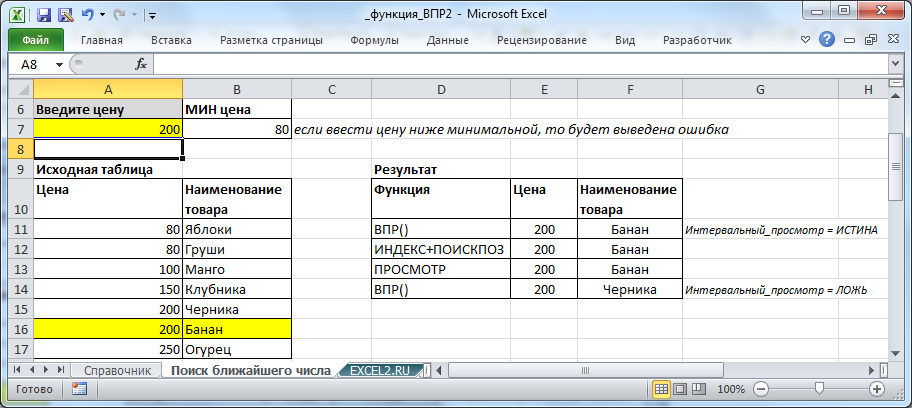Switch to the Справочник sheet tab
Viewport: 912px width, 408px height.
click(x=118, y=370)
